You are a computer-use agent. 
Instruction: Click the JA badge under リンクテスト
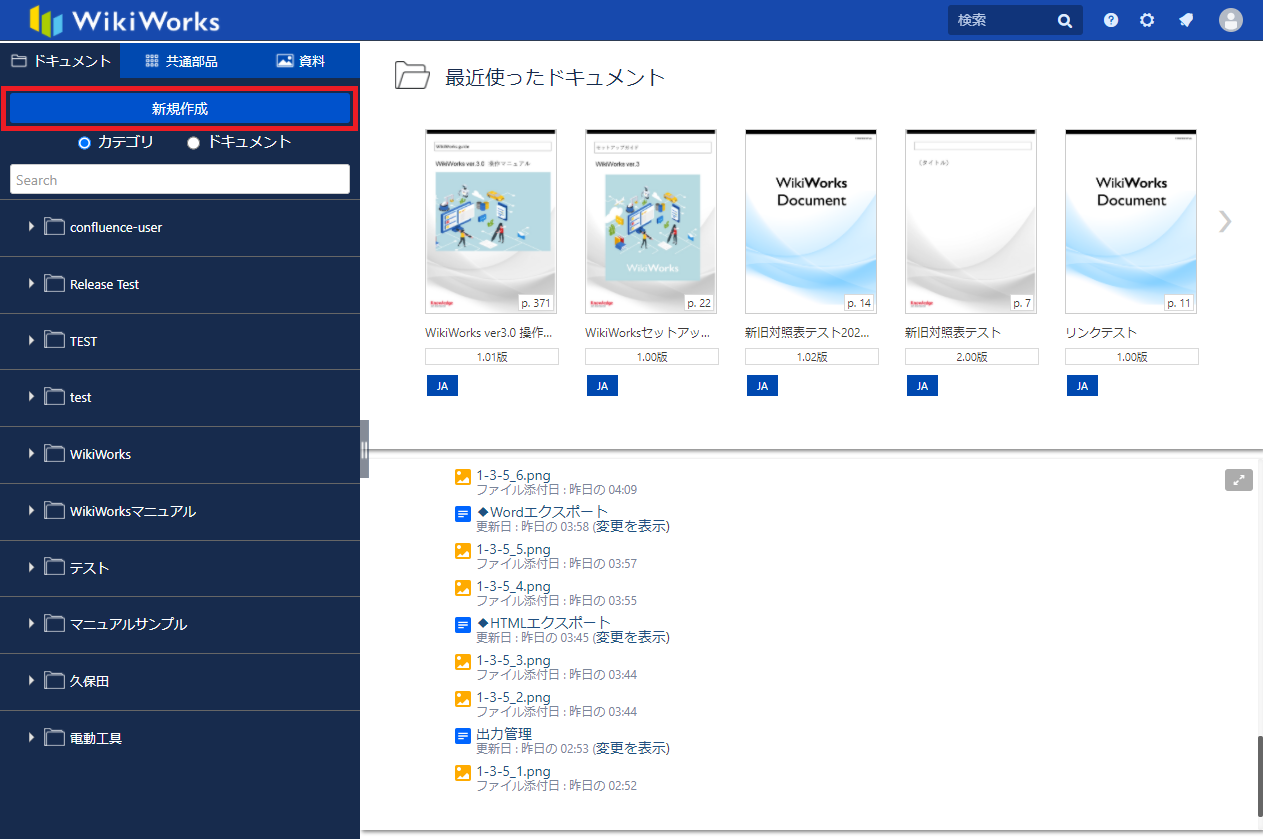[x=1082, y=386]
